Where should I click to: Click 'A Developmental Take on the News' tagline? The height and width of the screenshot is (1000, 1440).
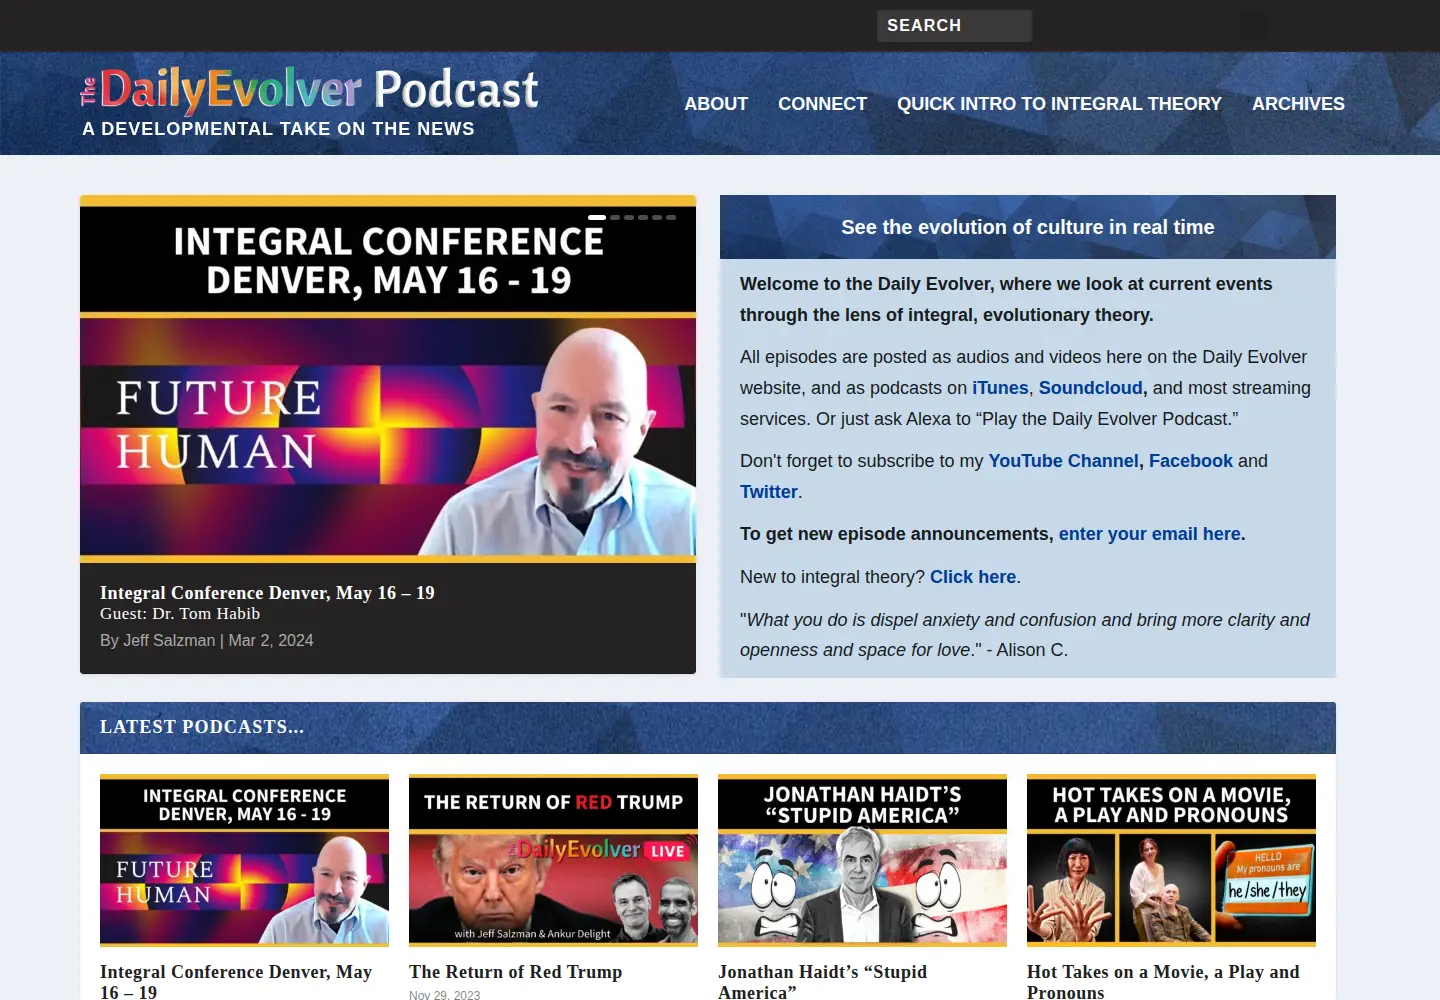coord(278,129)
